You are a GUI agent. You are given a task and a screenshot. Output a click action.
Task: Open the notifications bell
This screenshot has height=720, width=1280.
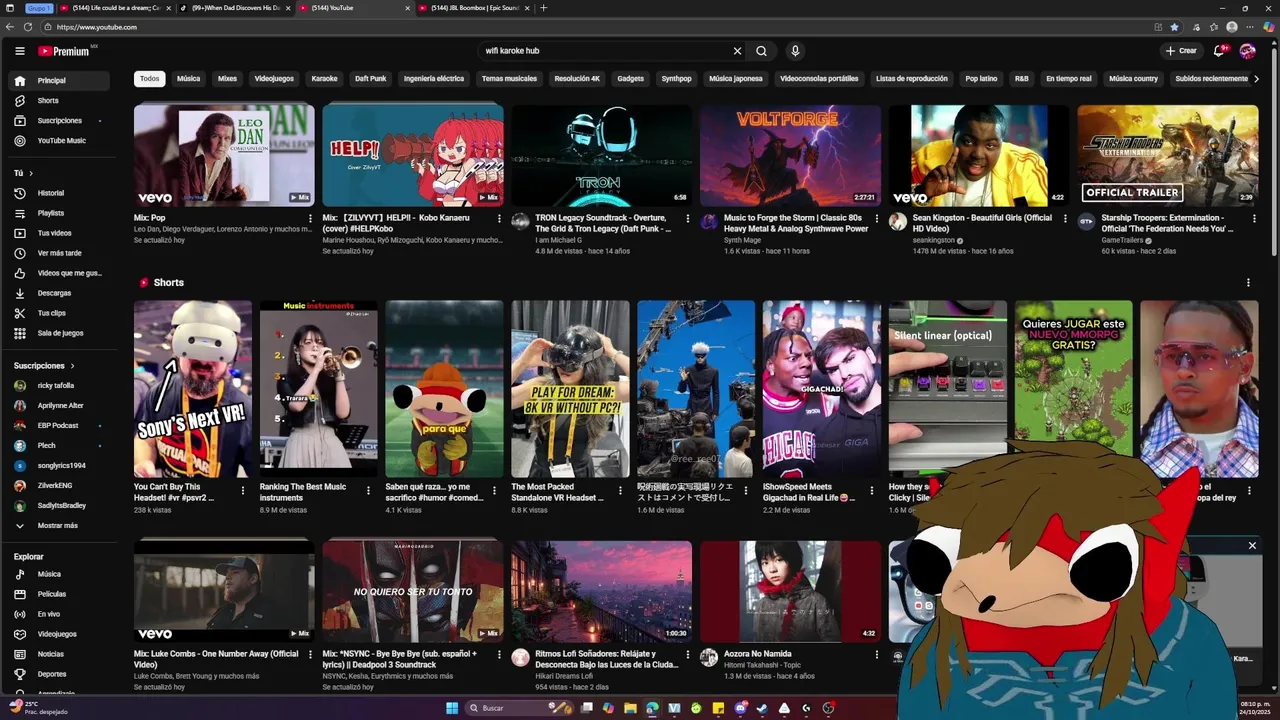(1219, 51)
